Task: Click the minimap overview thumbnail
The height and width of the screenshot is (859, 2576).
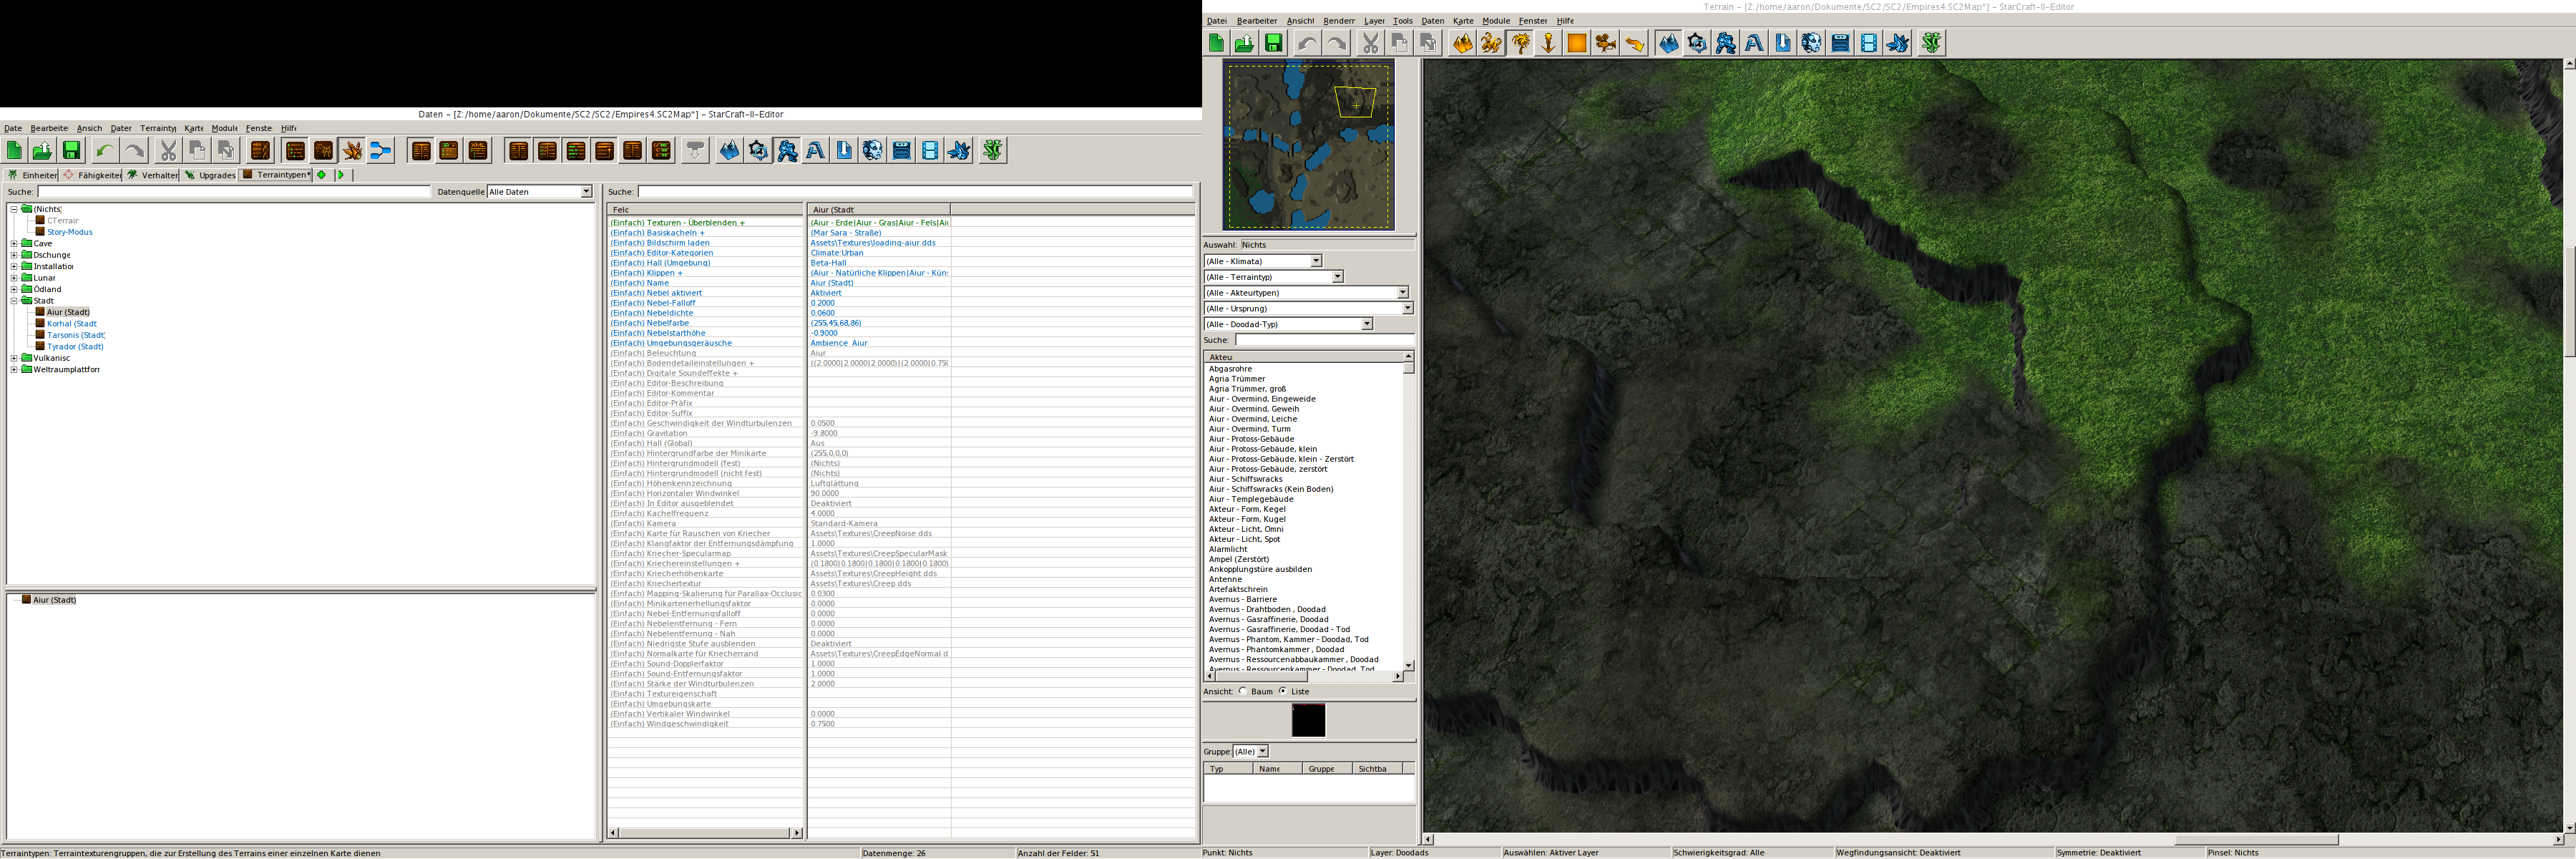Action: coord(1308,146)
